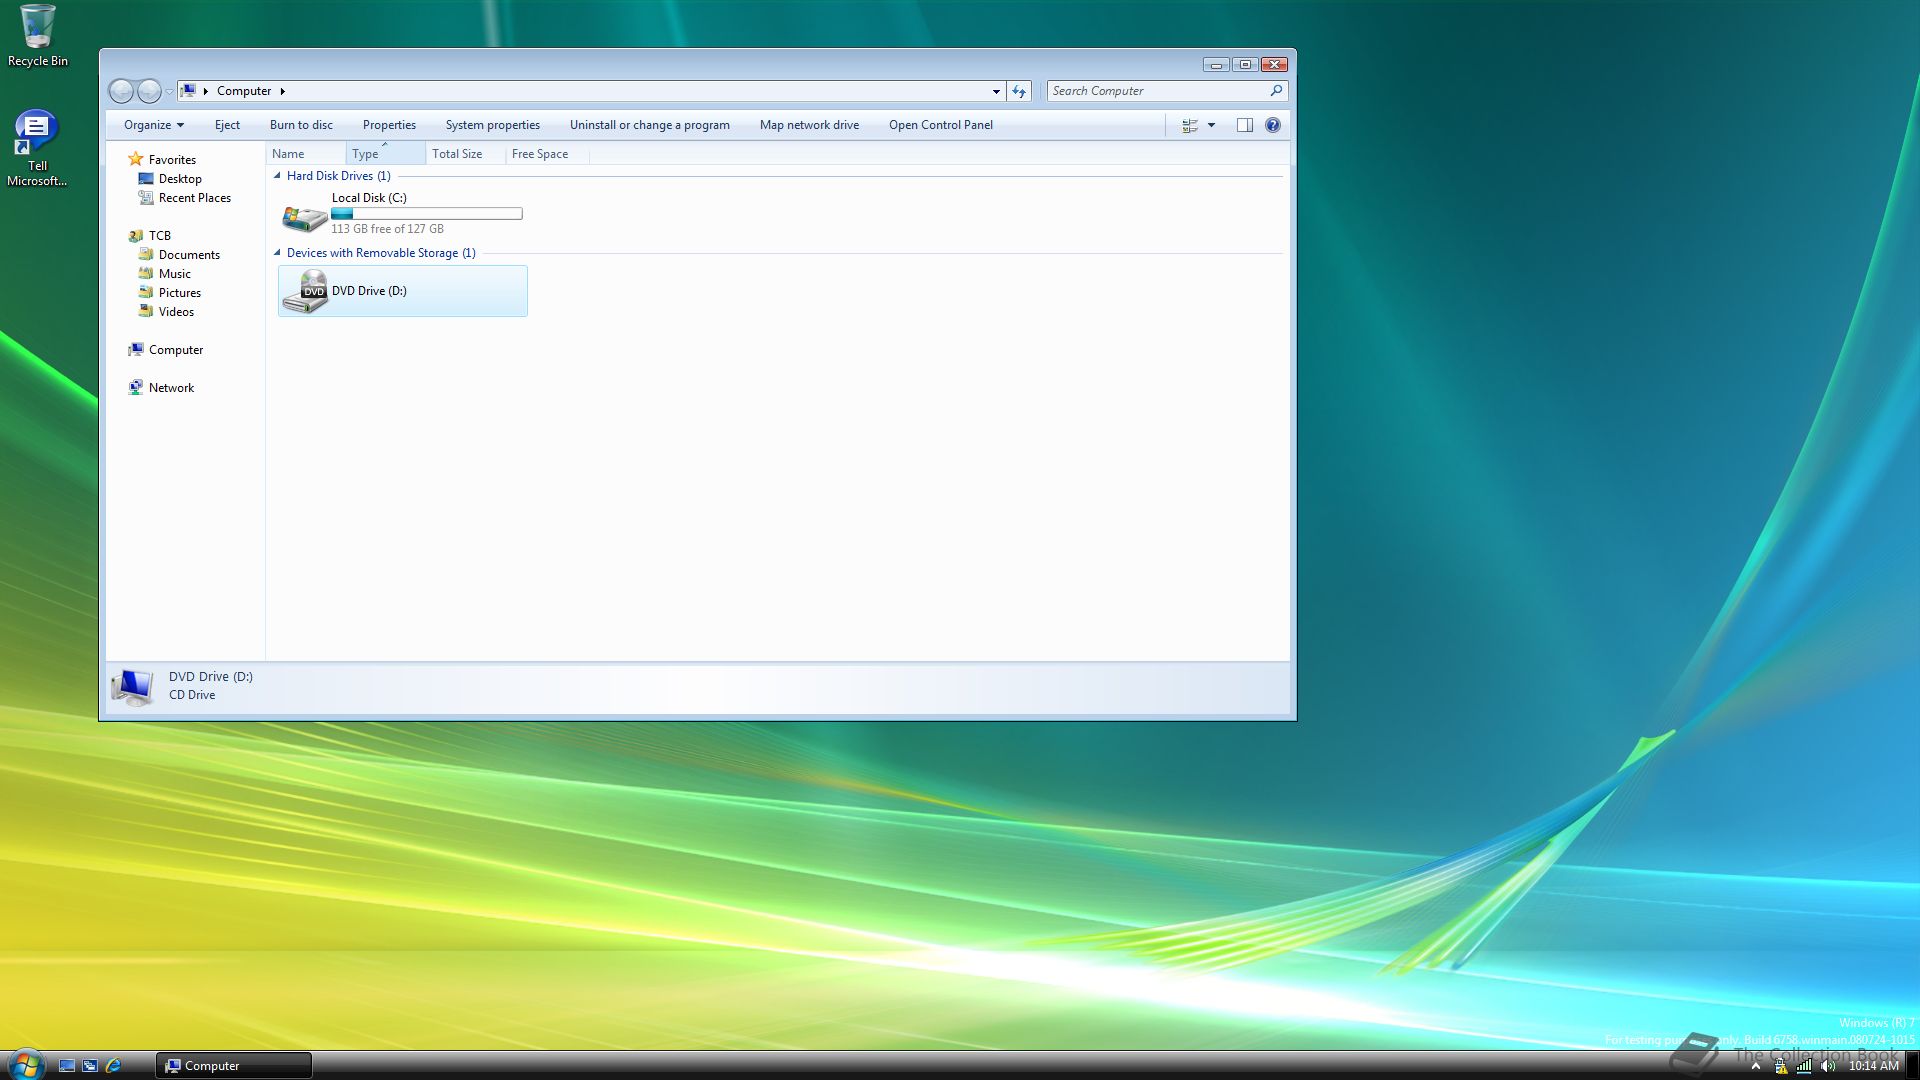
Task: Open the network signal tray icon
Action: pos(1804,1066)
